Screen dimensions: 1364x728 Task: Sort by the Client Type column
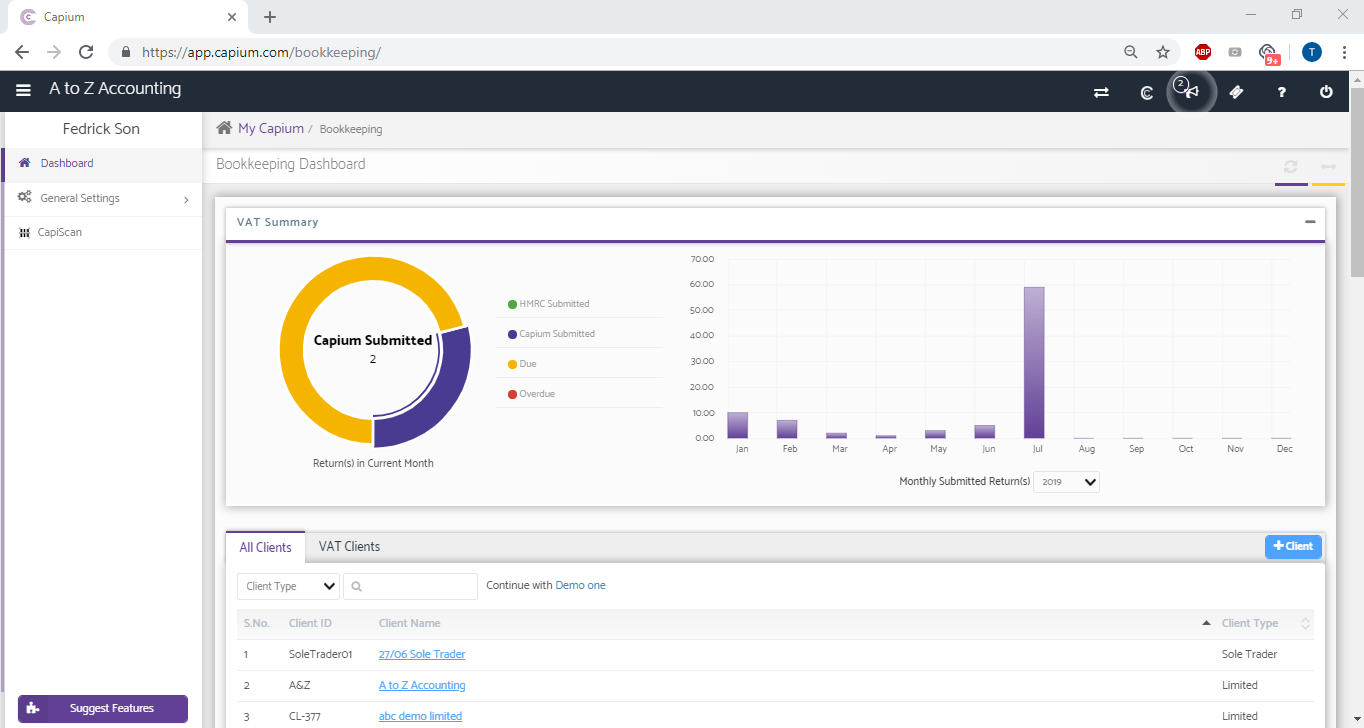click(1250, 623)
